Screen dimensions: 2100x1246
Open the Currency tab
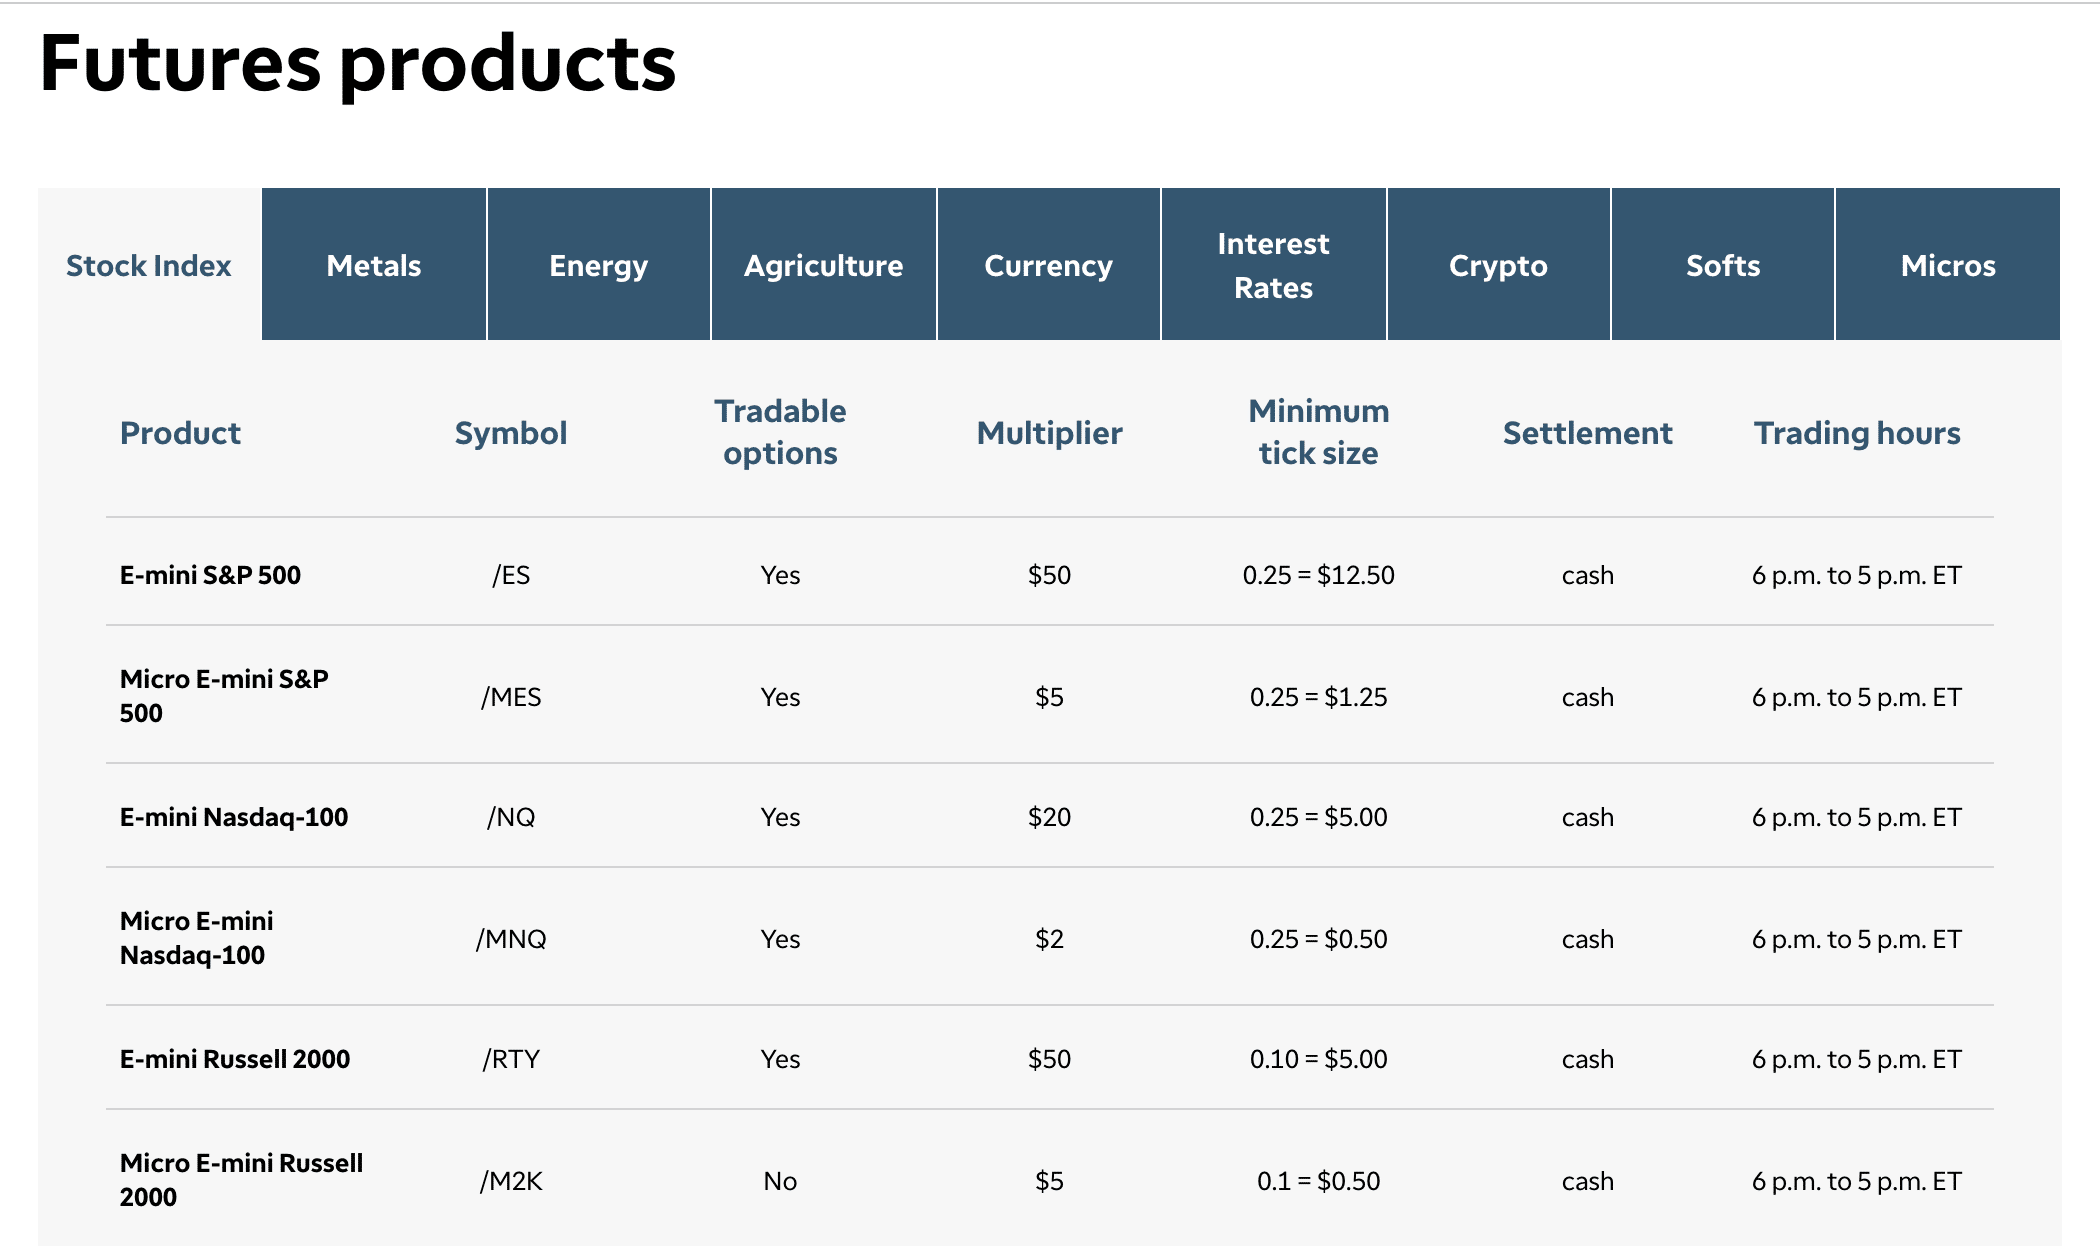click(1049, 265)
